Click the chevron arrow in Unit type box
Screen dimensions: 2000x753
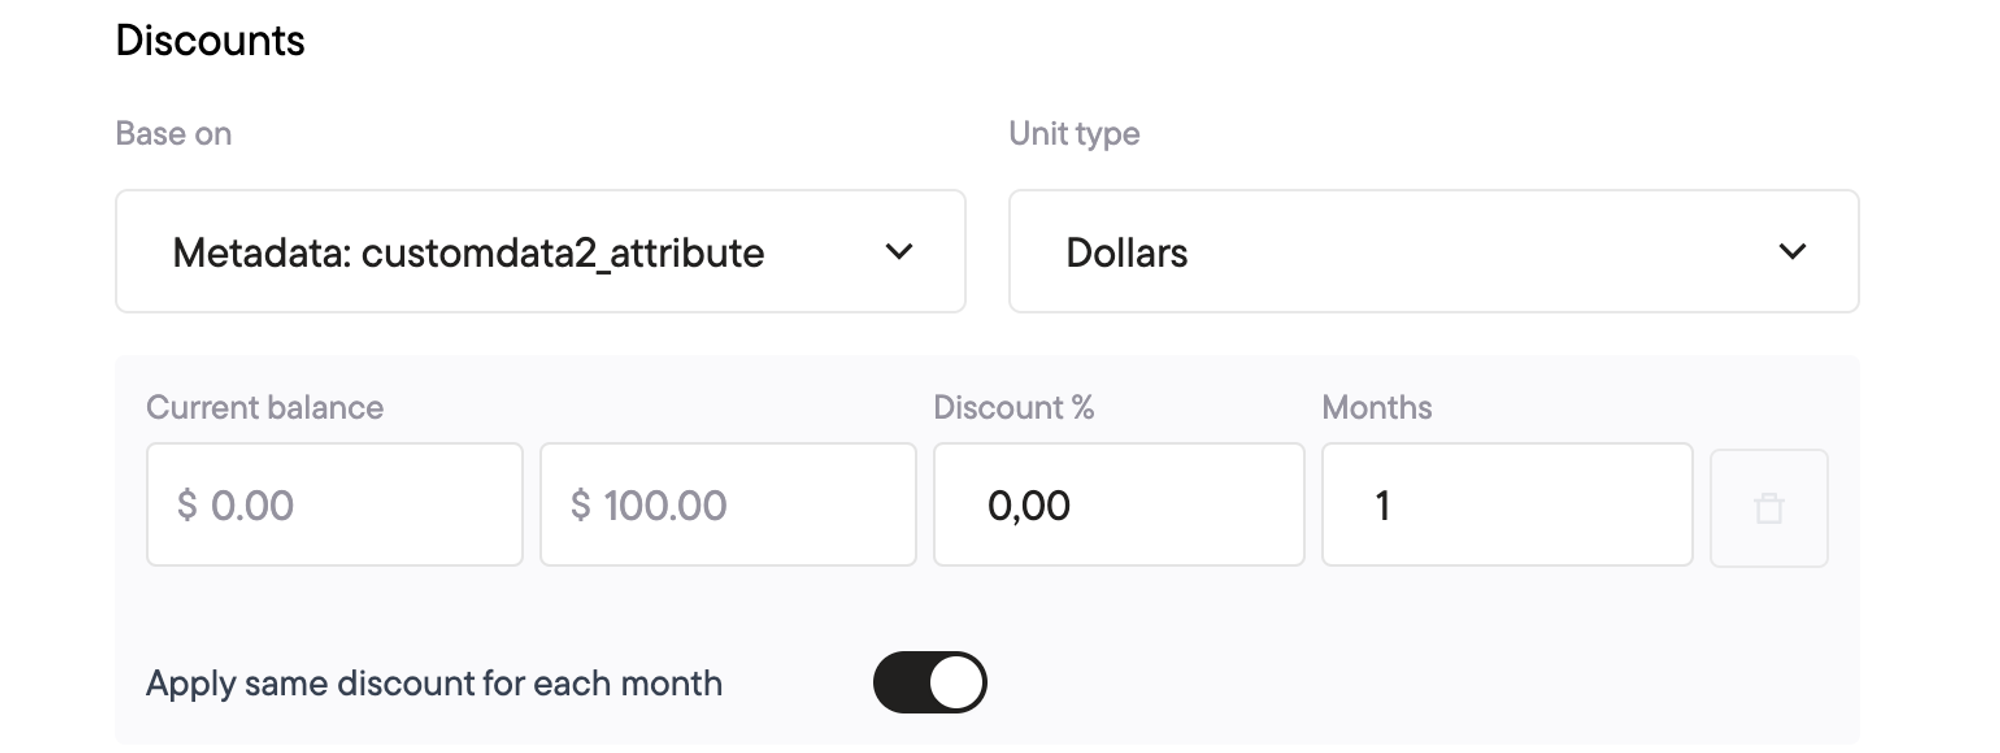click(1792, 251)
